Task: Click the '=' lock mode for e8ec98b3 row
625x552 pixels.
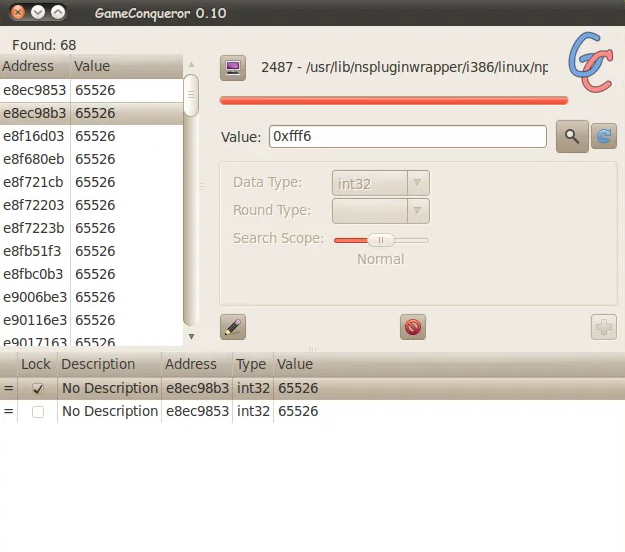Action: point(8,388)
